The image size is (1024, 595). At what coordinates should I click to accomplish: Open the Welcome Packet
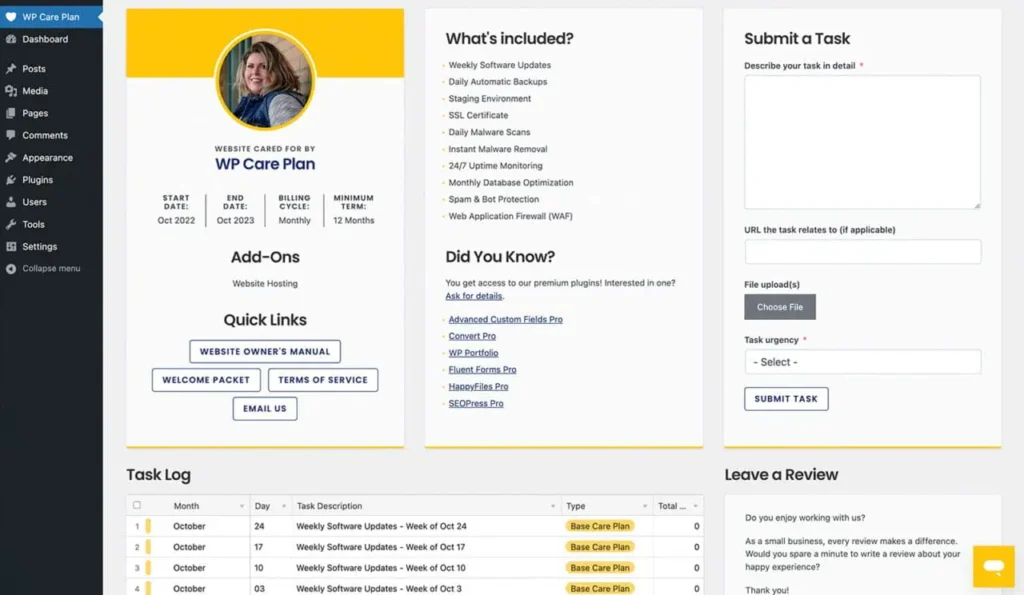click(205, 379)
